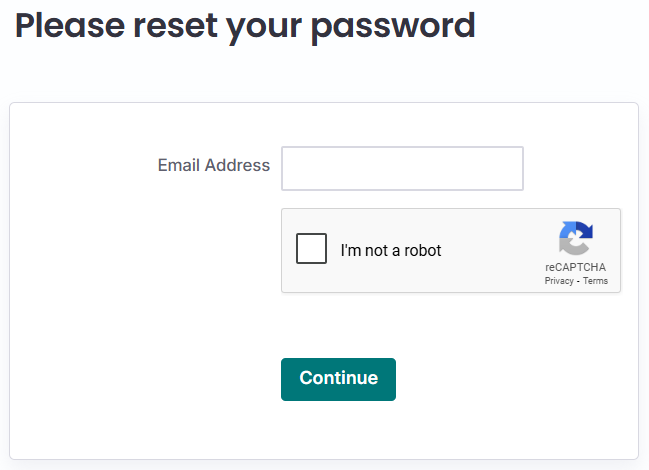The height and width of the screenshot is (470, 649).
Task: View terms of service via Terms
Action: tap(595, 281)
